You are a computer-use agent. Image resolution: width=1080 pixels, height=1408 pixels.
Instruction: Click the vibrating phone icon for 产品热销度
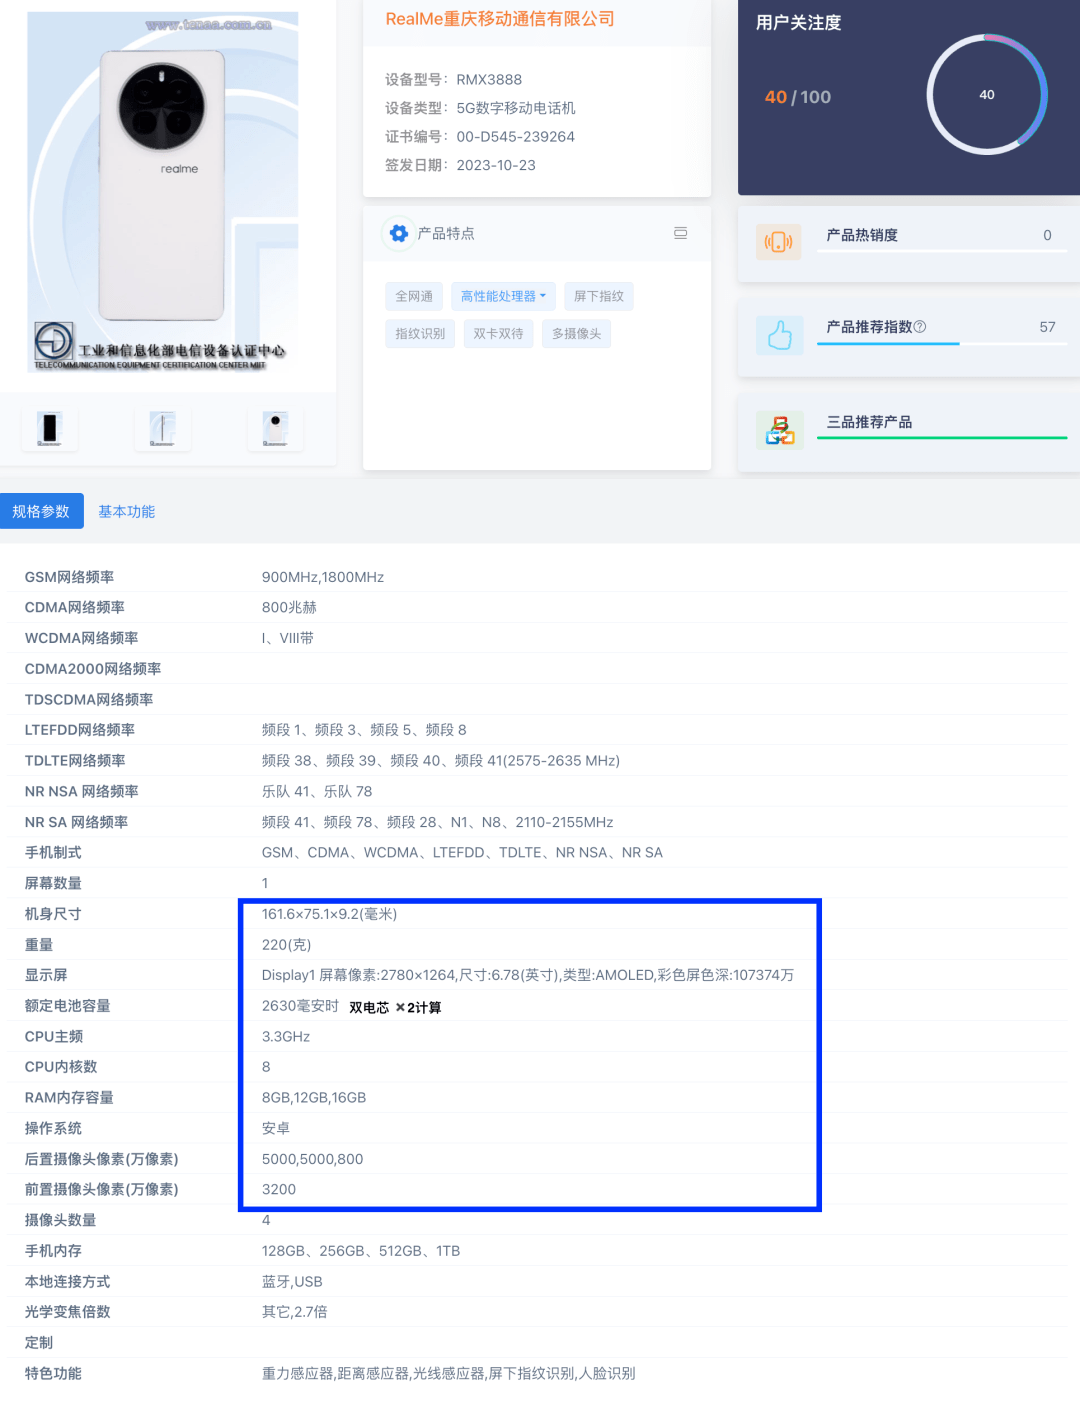click(x=778, y=242)
